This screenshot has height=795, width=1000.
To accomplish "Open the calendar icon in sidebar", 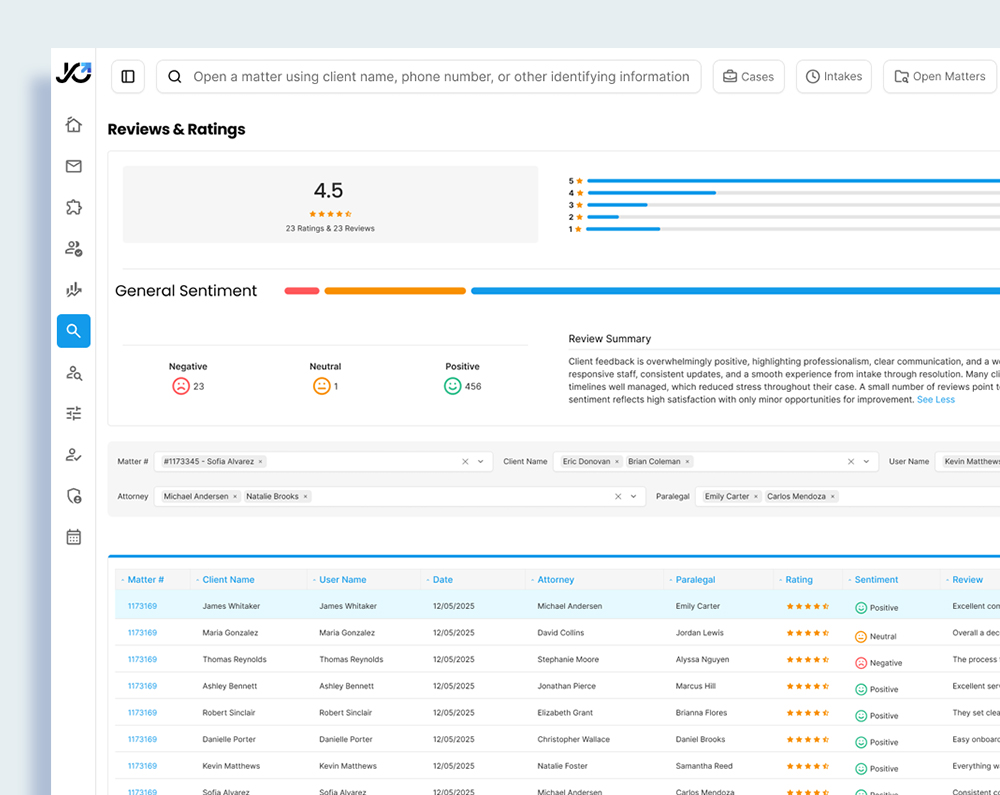I will click(73, 537).
